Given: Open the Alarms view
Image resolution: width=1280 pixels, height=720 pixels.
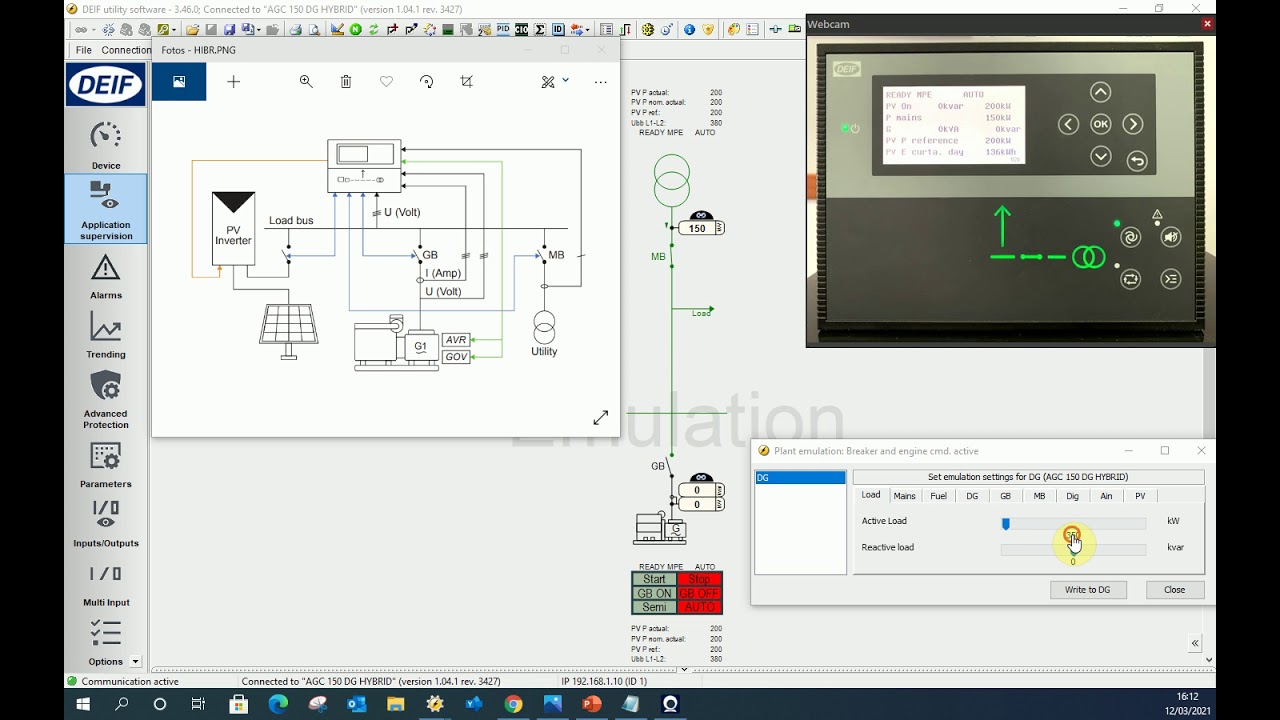Looking at the screenshot, I should coord(105,276).
